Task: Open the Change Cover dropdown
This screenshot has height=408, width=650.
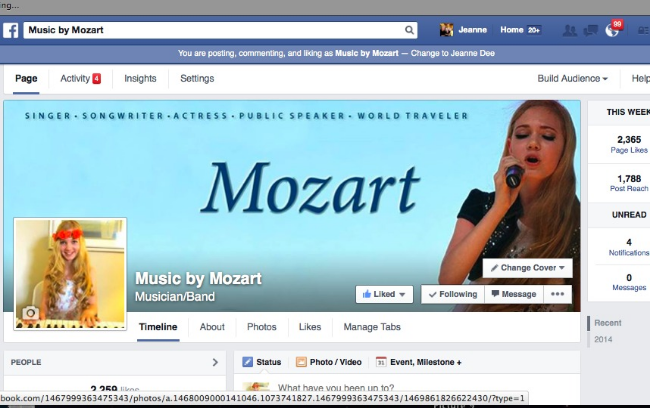Action: click(x=527, y=268)
